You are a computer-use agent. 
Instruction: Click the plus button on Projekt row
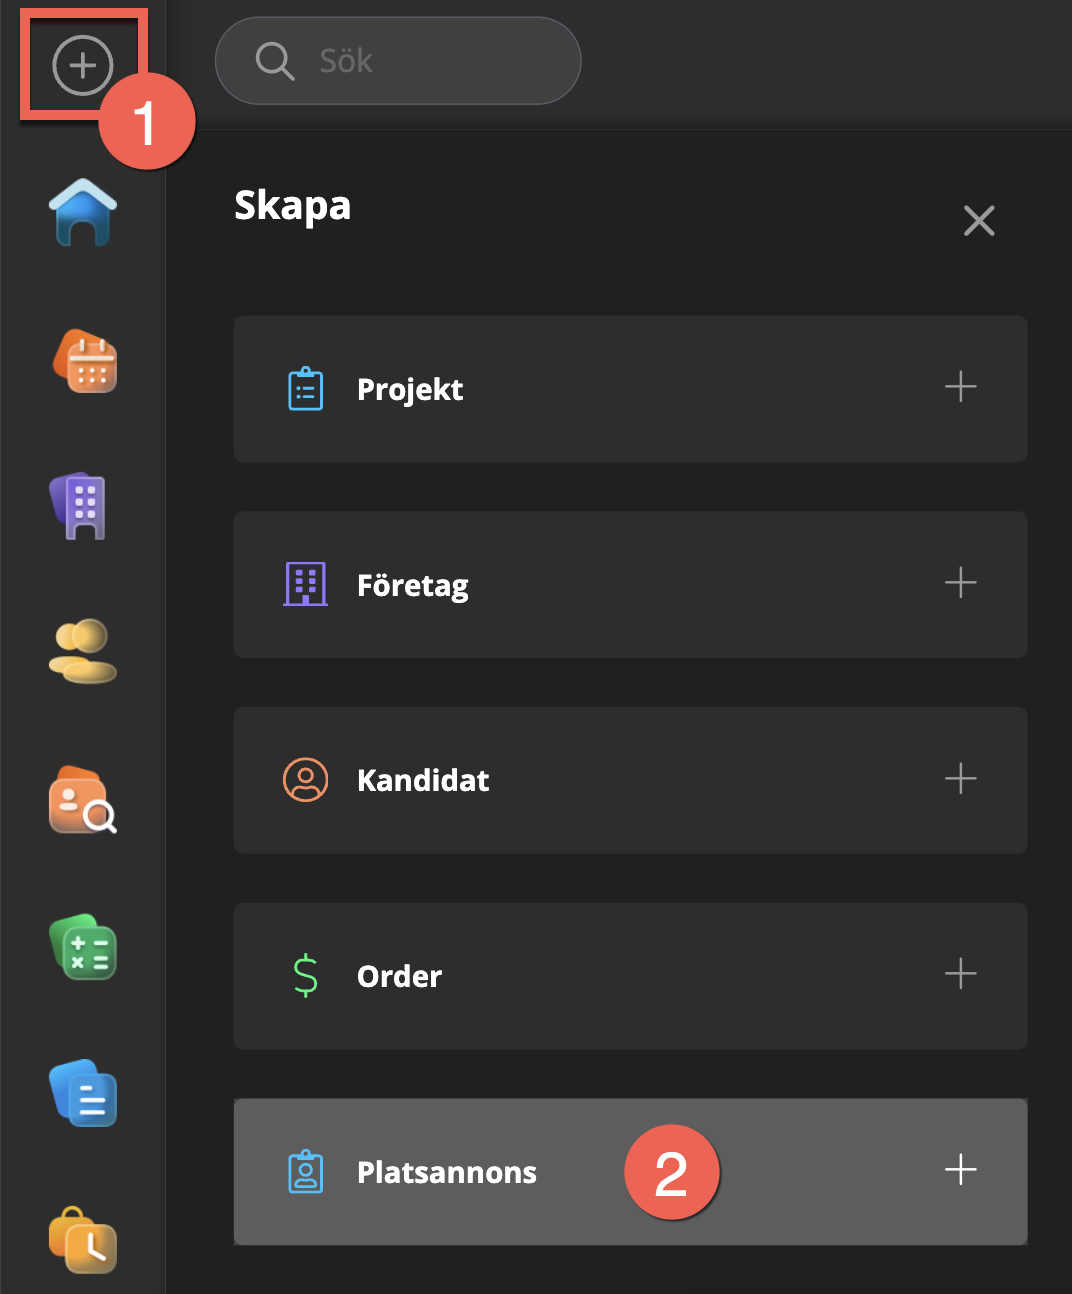tap(960, 387)
